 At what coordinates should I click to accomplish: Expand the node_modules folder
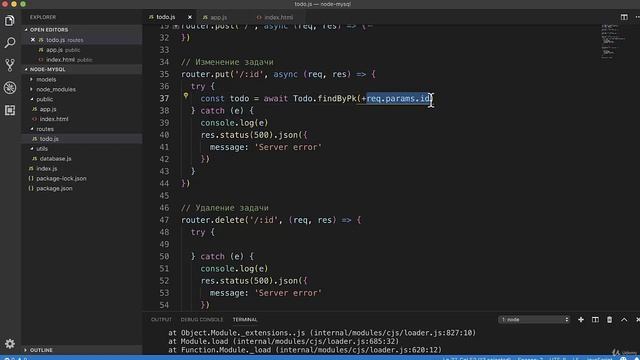pyautogui.click(x=56, y=89)
